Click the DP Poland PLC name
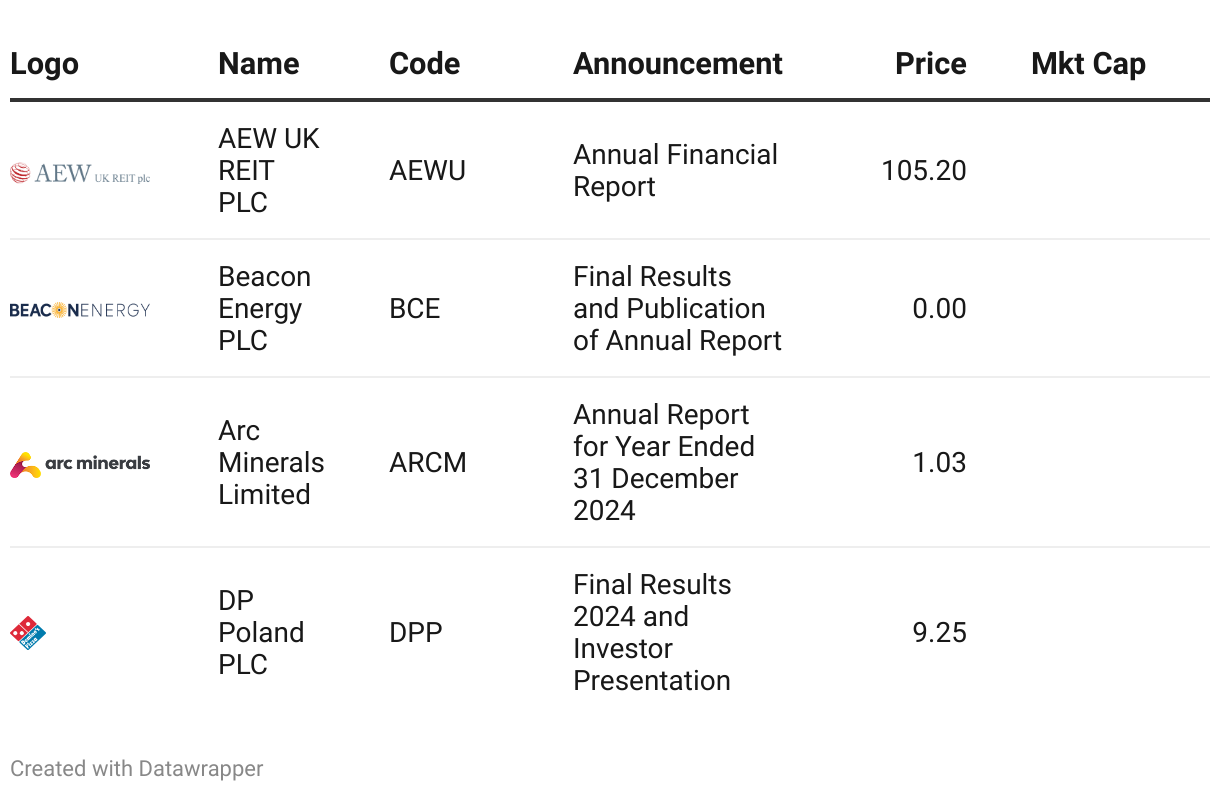Screen dimensions: 1220x792 (261, 633)
